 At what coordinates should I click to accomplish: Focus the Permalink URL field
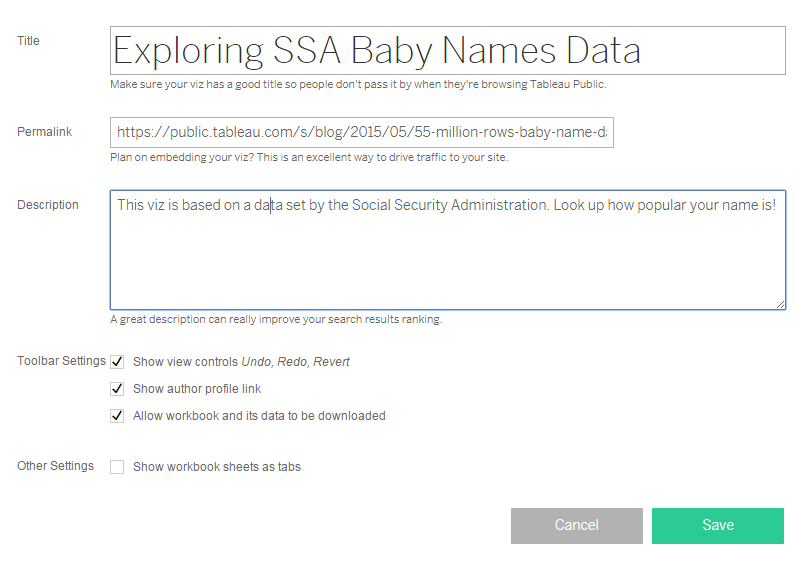pos(361,132)
